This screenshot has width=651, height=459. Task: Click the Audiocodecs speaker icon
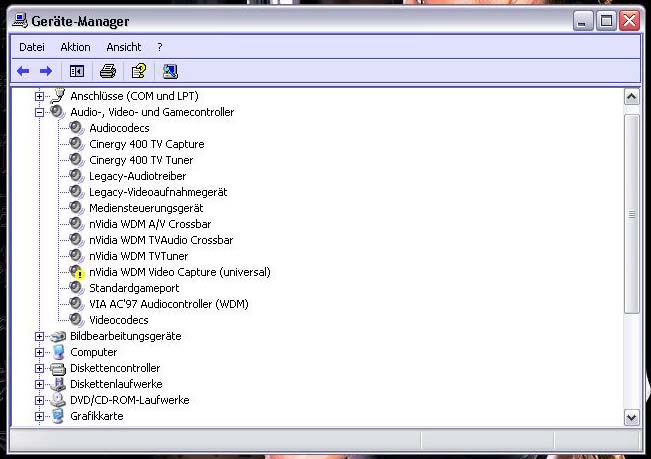click(x=76, y=128)
